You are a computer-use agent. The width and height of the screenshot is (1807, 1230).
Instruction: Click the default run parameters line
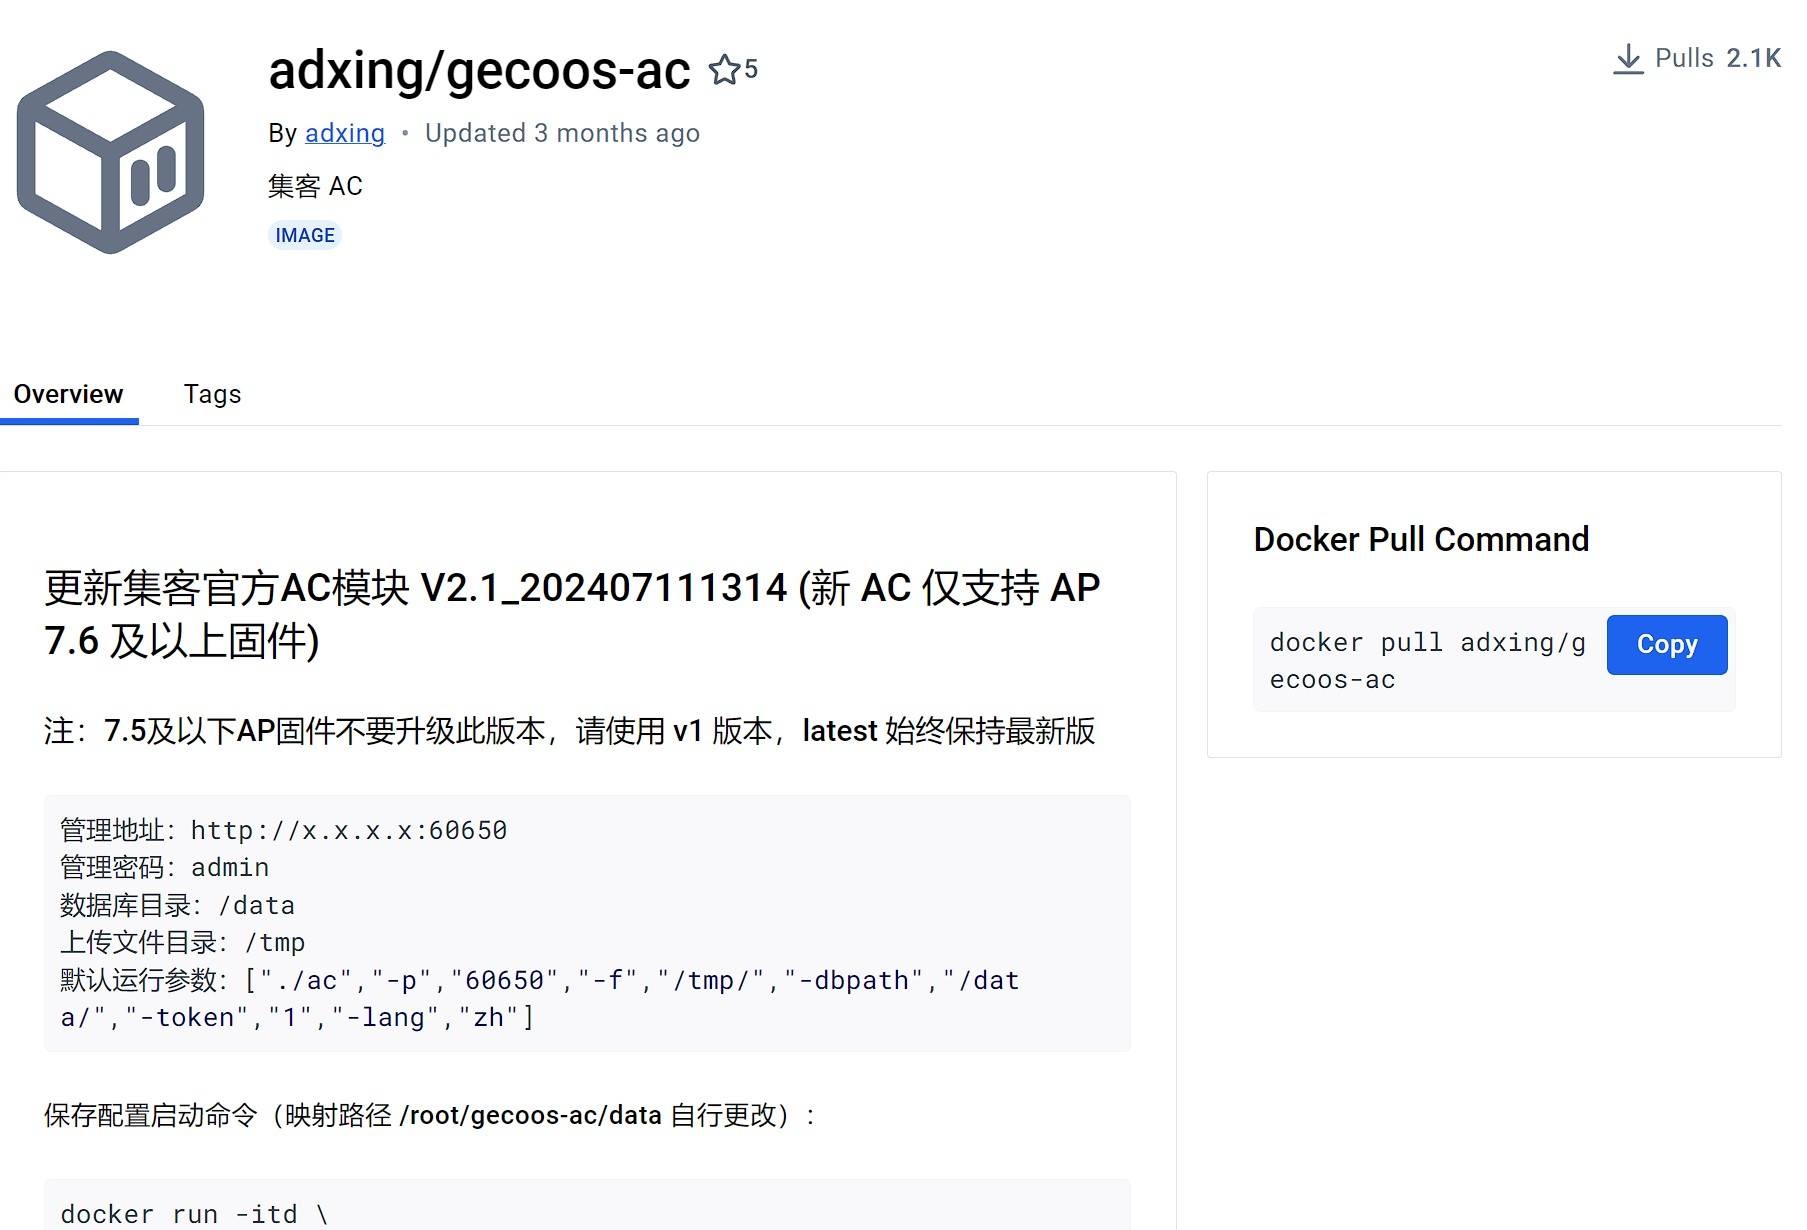[x=540, y=998]
